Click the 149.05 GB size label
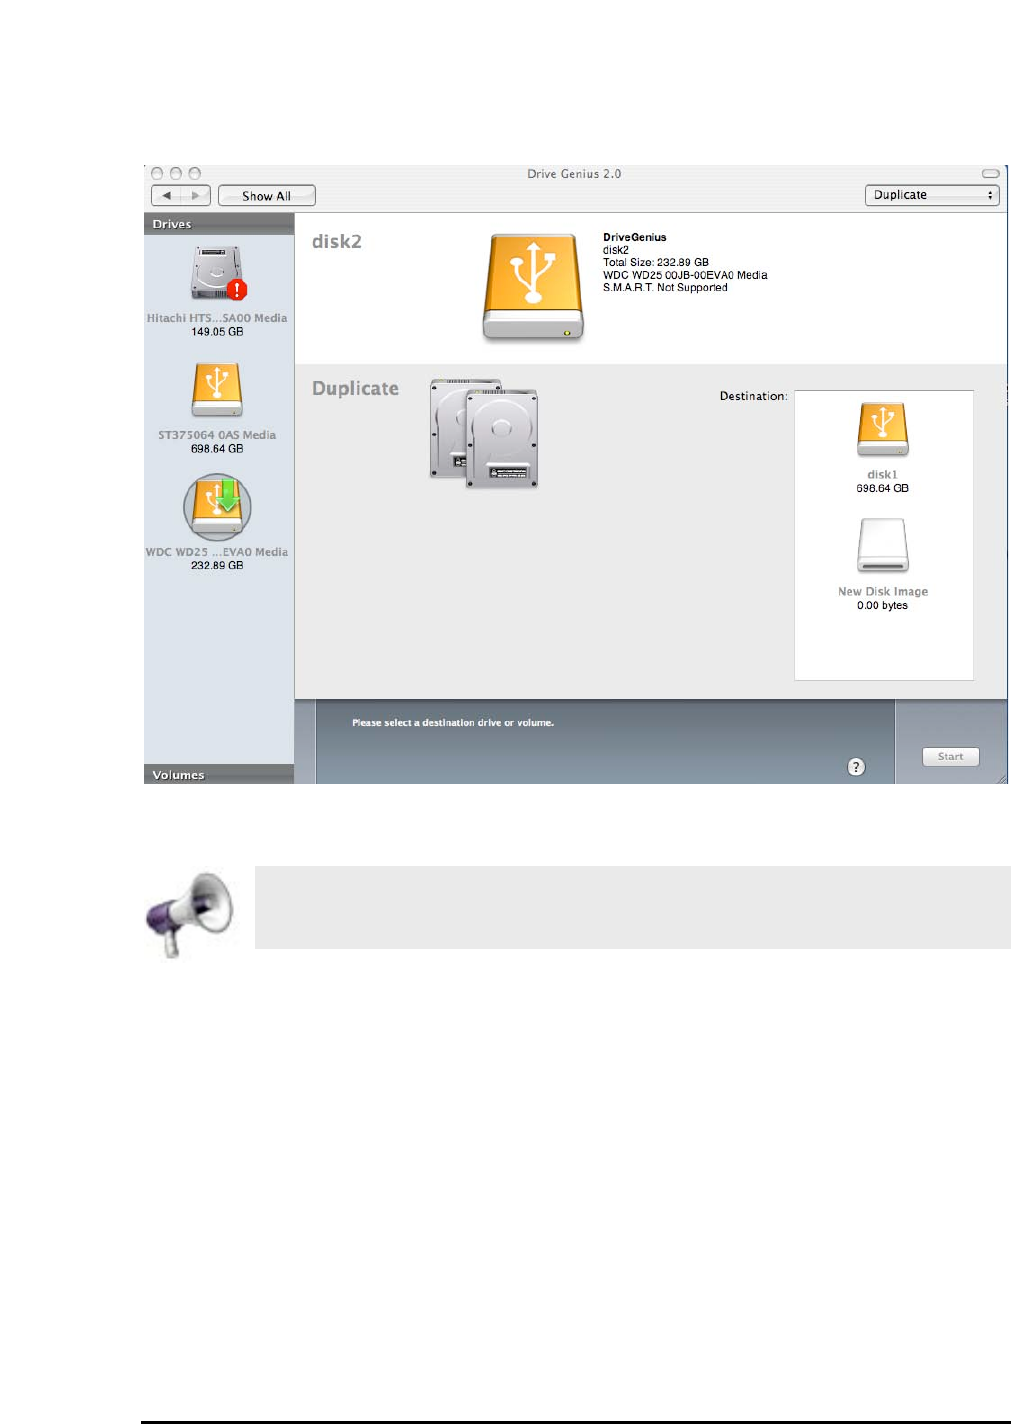 217,332
